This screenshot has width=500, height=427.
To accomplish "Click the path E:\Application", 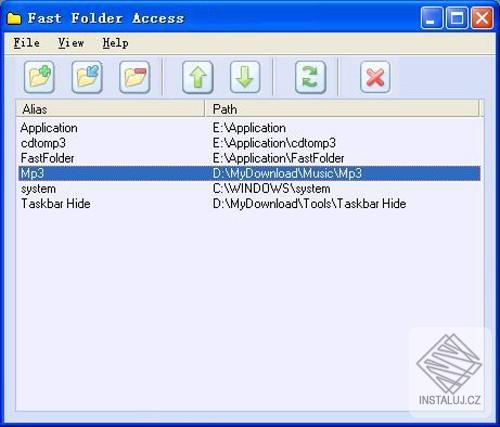I will 249,128.
